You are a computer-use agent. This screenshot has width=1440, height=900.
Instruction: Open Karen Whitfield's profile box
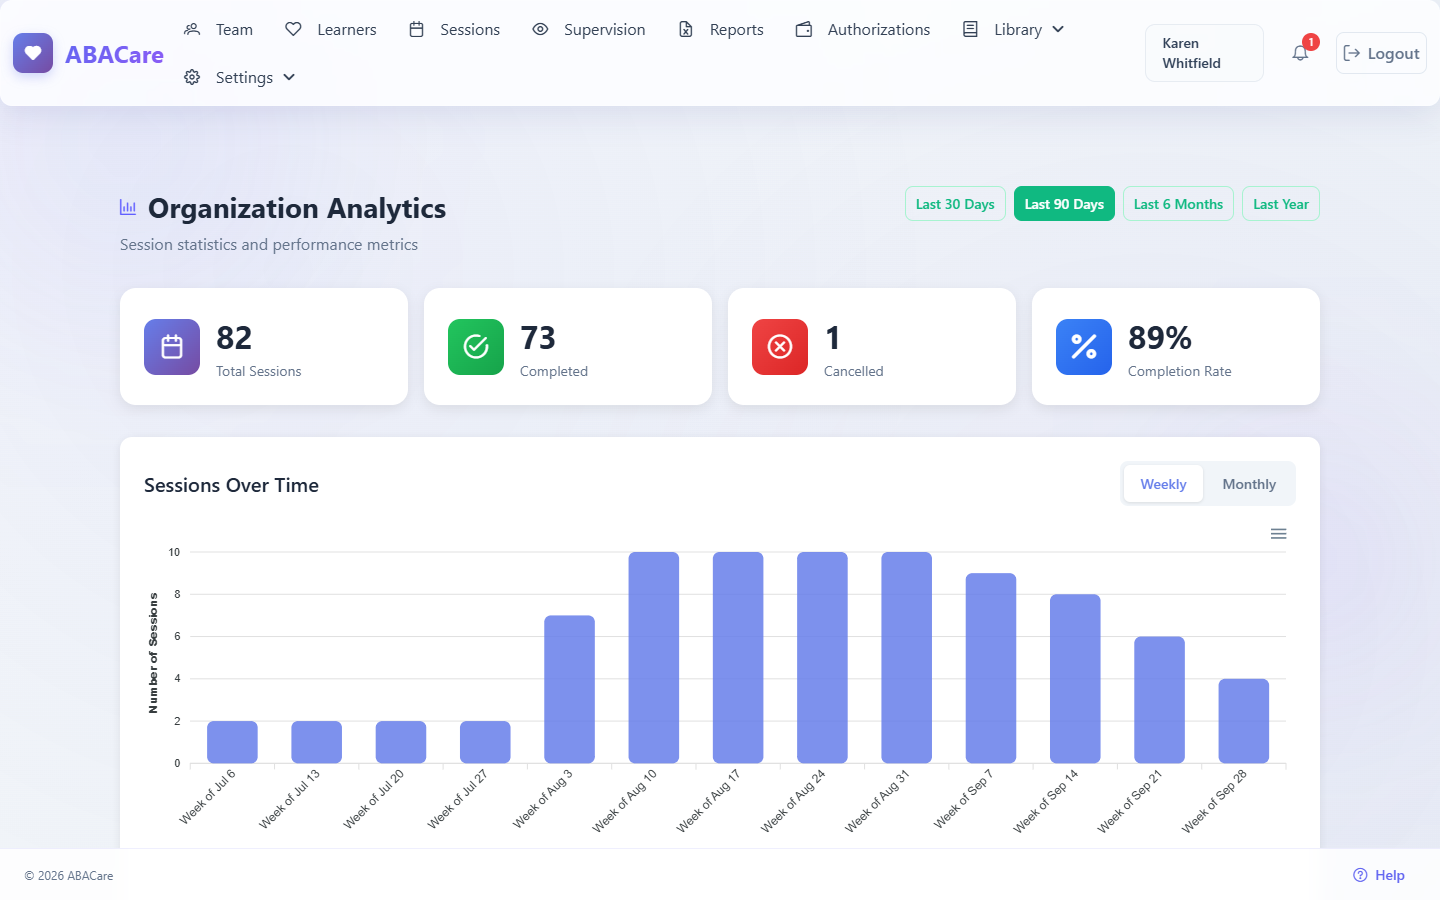pos(1204,53)
